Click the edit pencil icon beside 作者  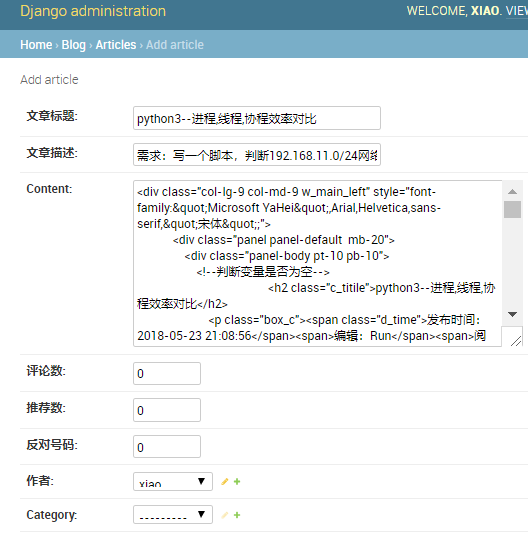point(225,482)
